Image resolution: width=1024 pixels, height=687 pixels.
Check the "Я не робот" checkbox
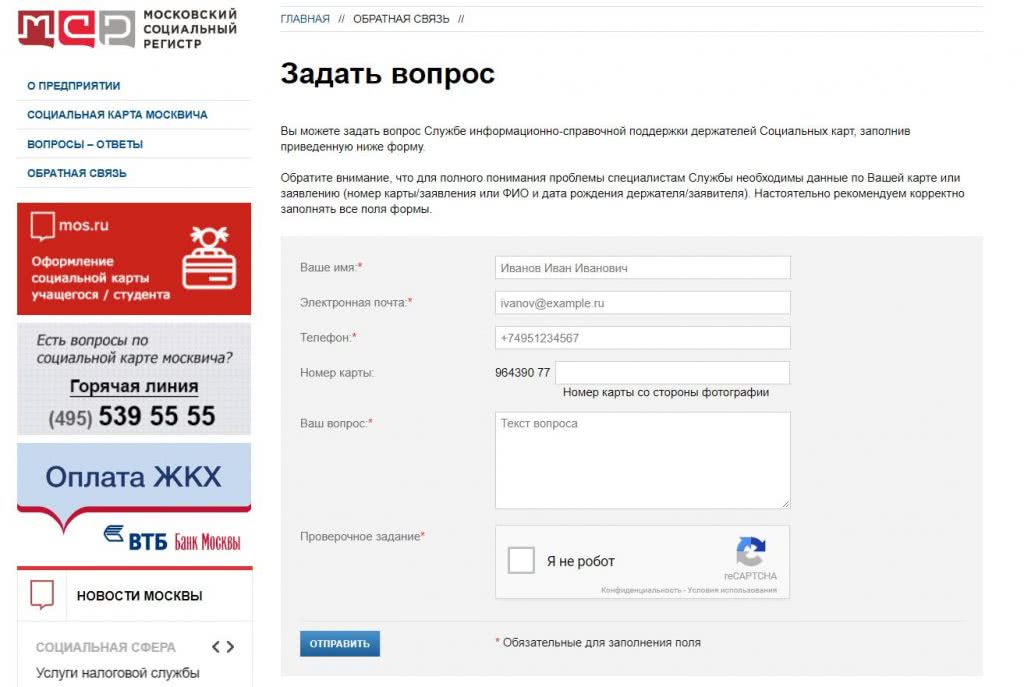pos(521,561)
